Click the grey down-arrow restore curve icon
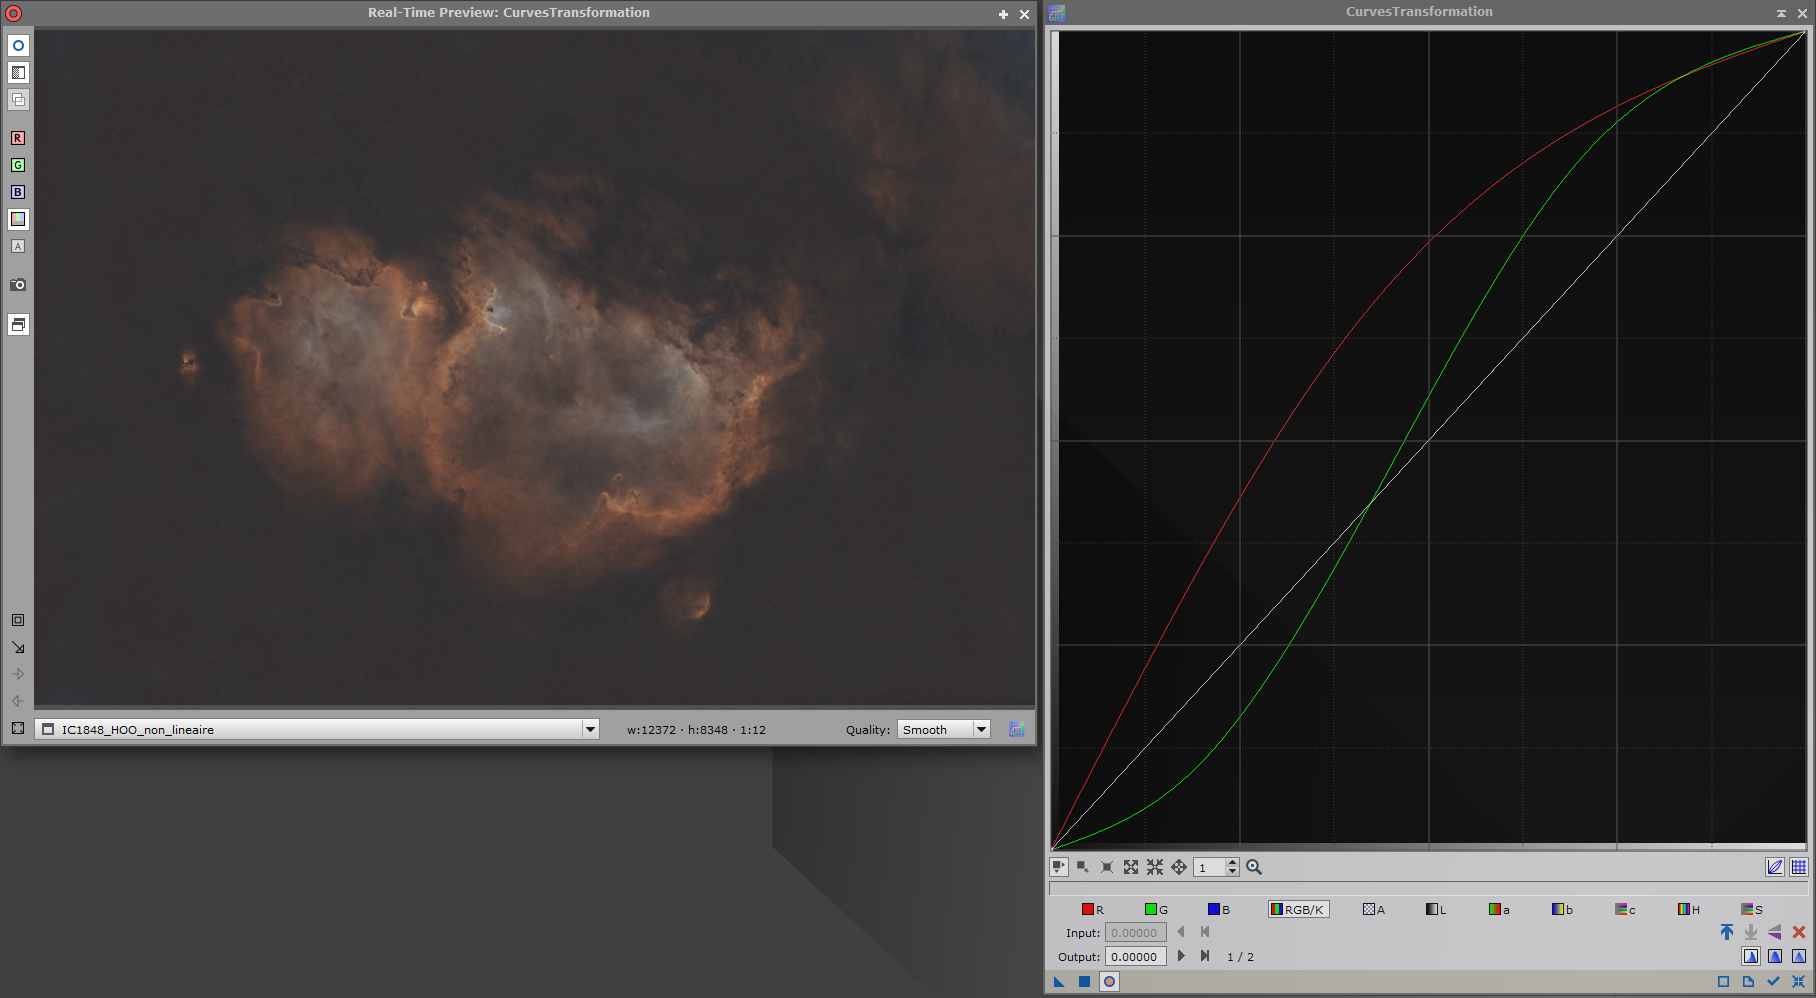The width and height of the screenshot is (1816, 998). point(1751,932)
